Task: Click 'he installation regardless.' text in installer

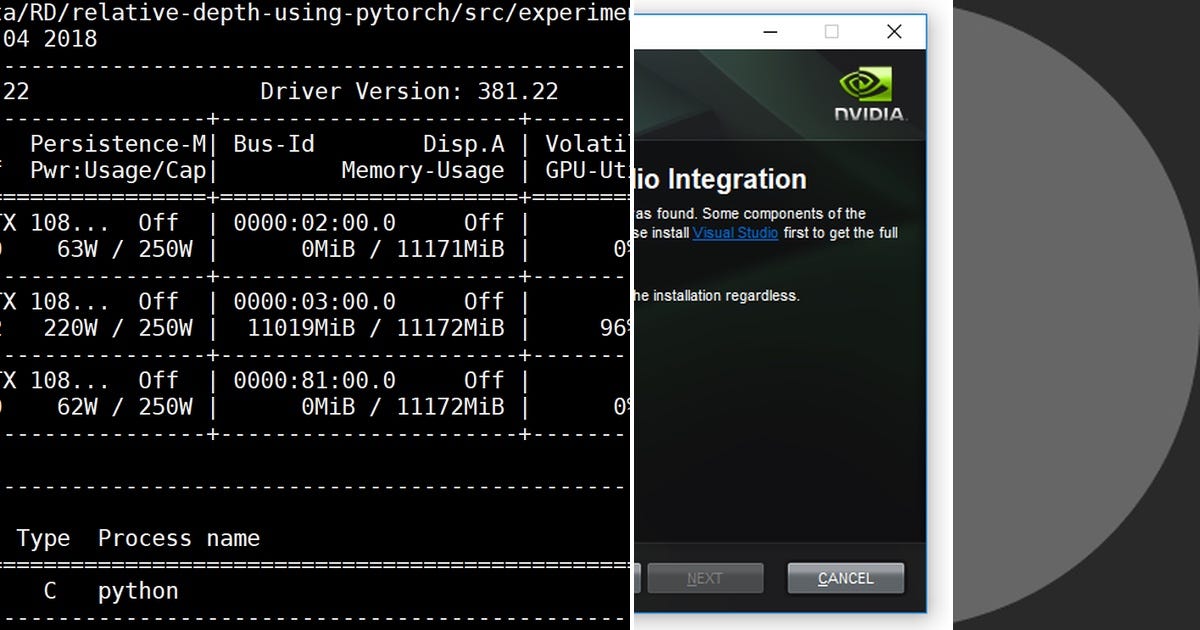Action: [x=717, y=296]
